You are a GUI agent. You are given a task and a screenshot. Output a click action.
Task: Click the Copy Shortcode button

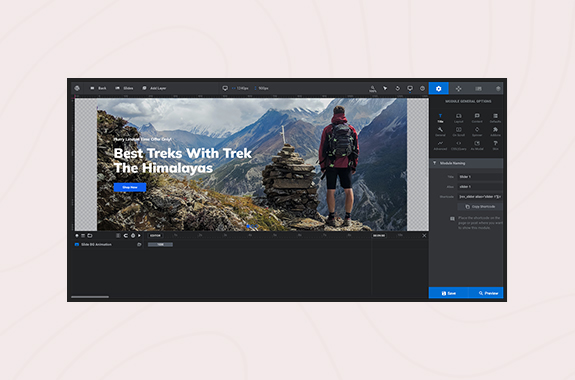480,207
